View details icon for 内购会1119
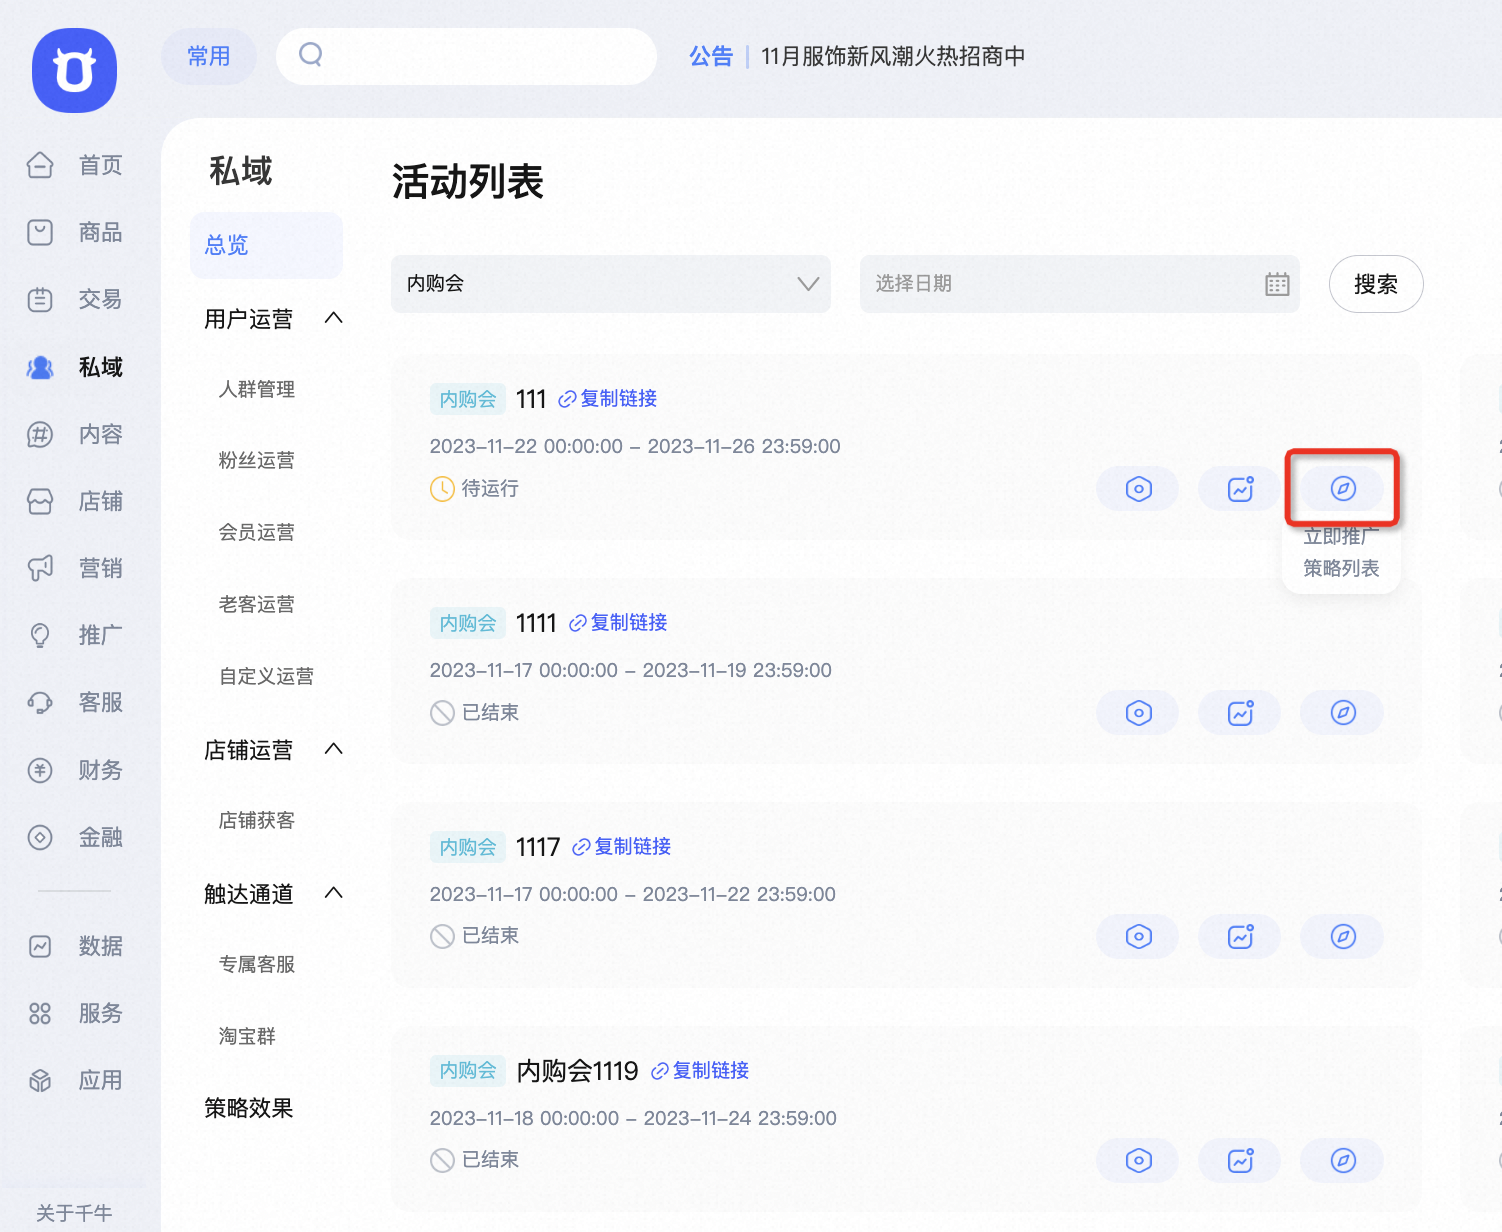1502x1232 pixels. [1139, 1161]
